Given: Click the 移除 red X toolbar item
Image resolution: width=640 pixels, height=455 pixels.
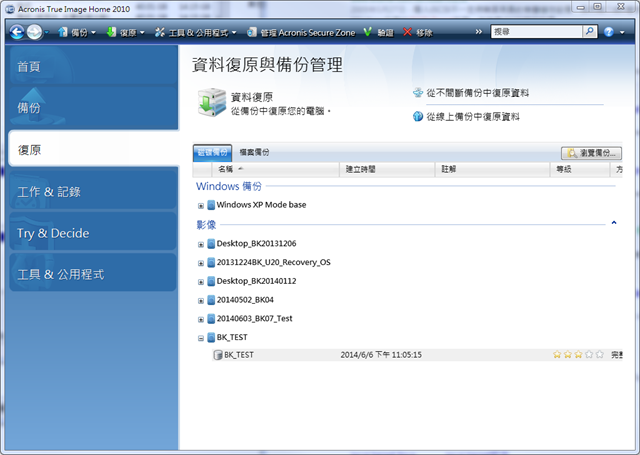Looking at the screenshot, I should (418, 32).
